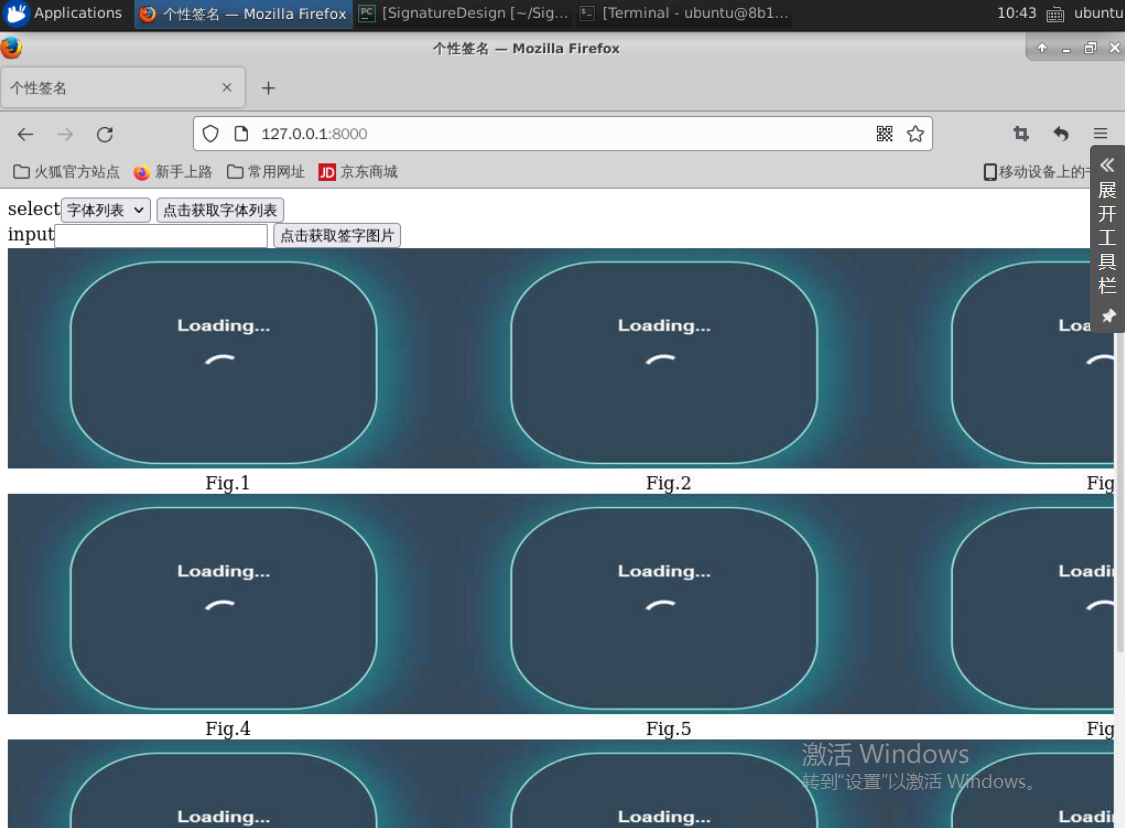Open the 京东商城 bookmark
Viewport: 1125px width, 828px height.
pos(358,172)
